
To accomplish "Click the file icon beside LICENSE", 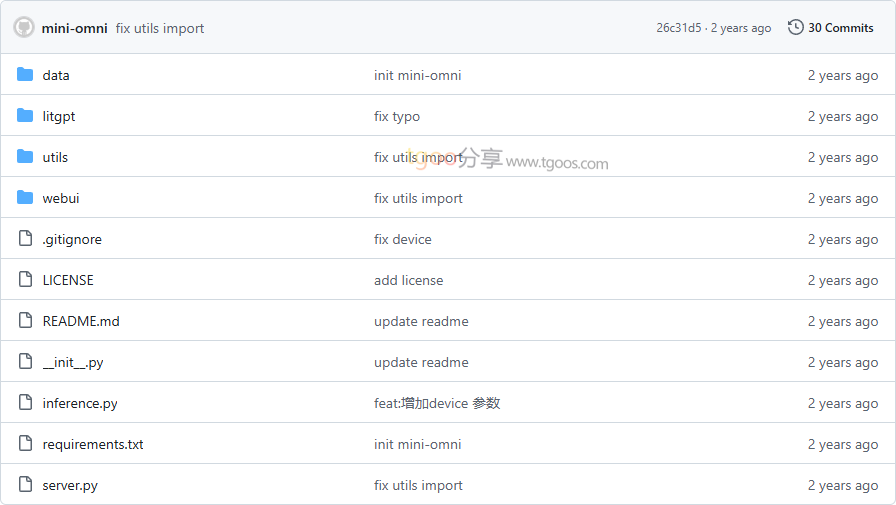I will pyautogui.click(x=25, y=280).
